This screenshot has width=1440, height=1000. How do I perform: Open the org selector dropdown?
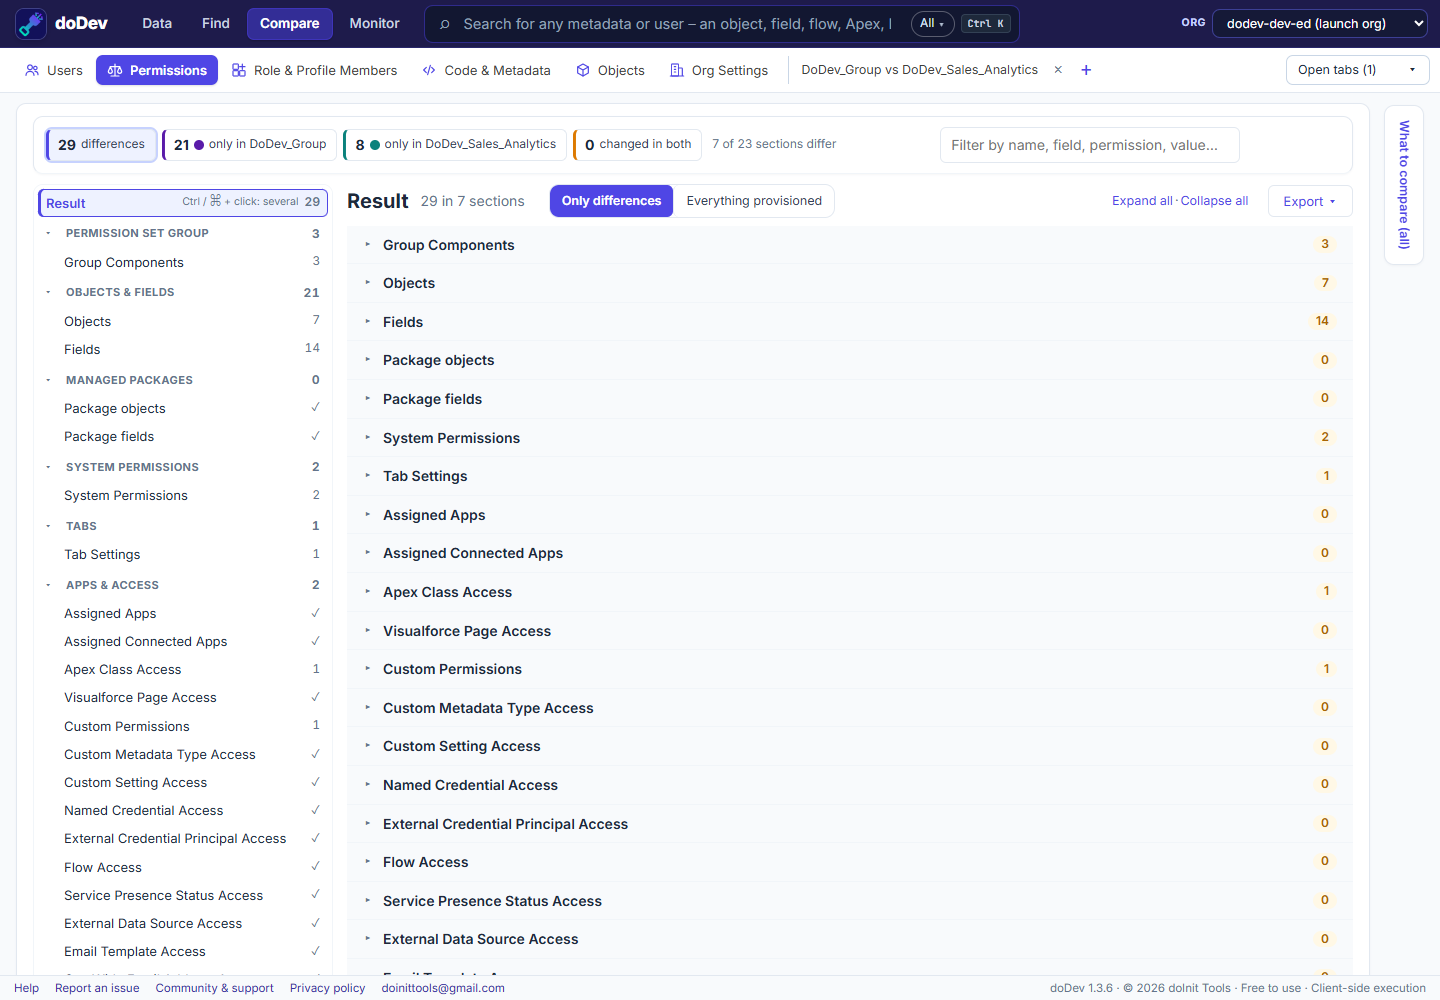[x=1320, y=23]
